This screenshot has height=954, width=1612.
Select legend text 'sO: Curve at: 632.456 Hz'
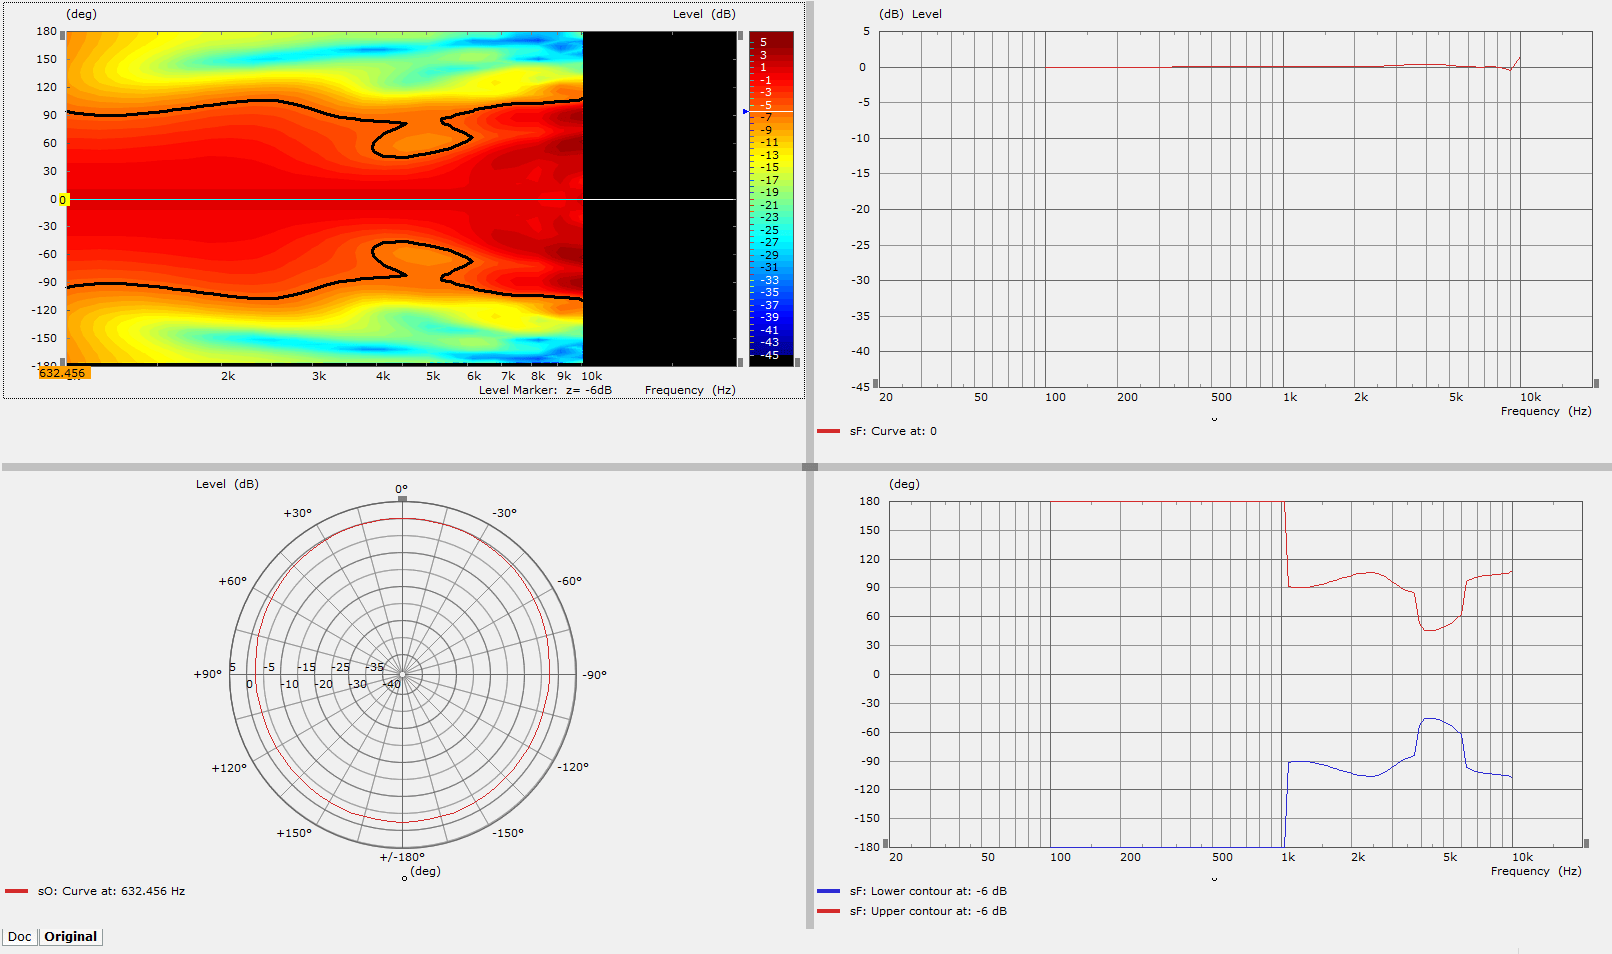(x=111, y=891)
